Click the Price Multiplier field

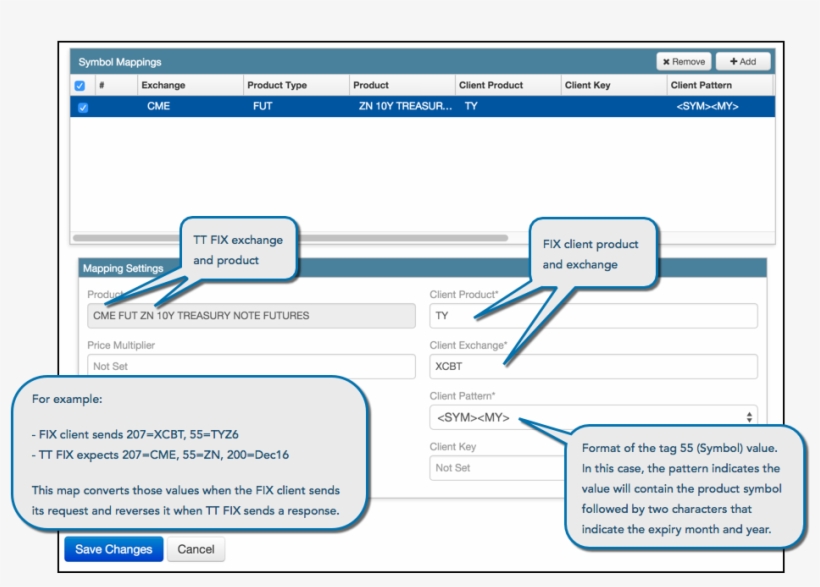(x=250, y=367)
